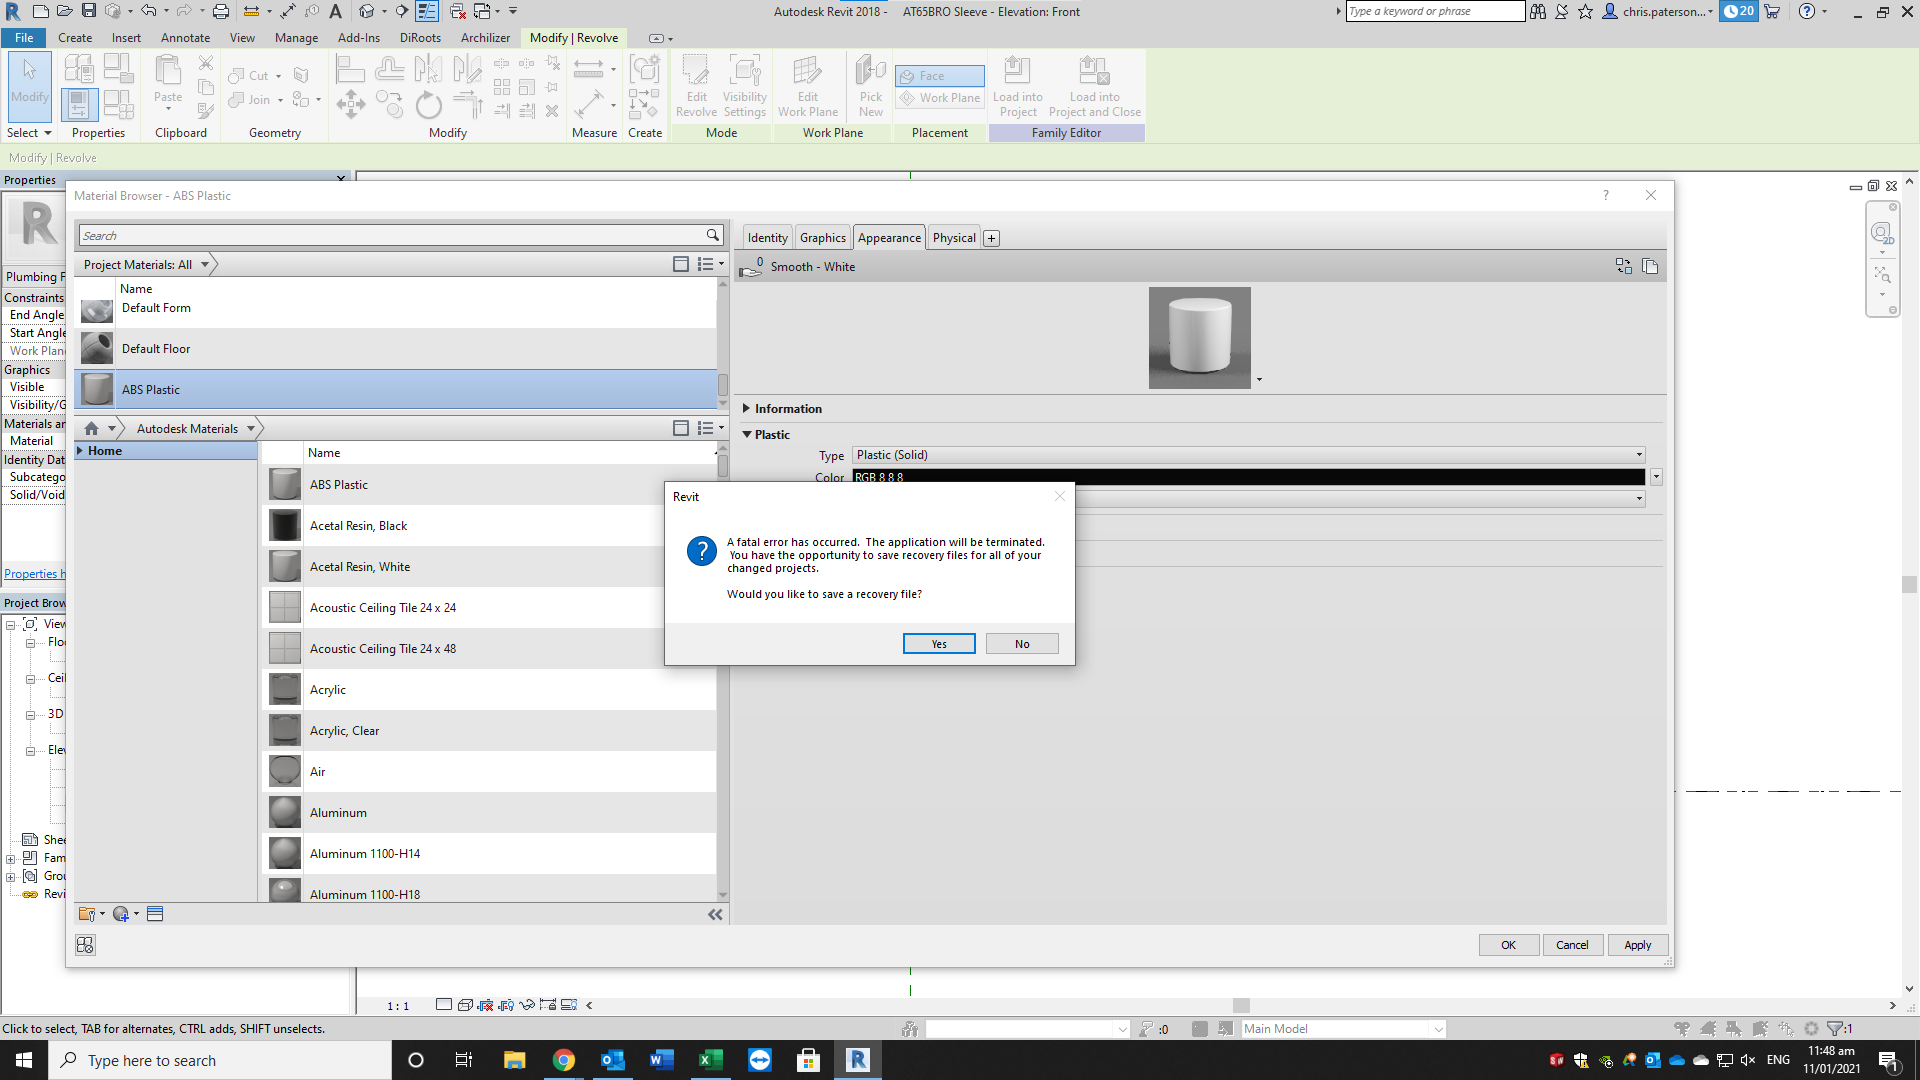Select the Pick New placement tool
This screenshot has height=1080, width=1920.
coord(870,86)
